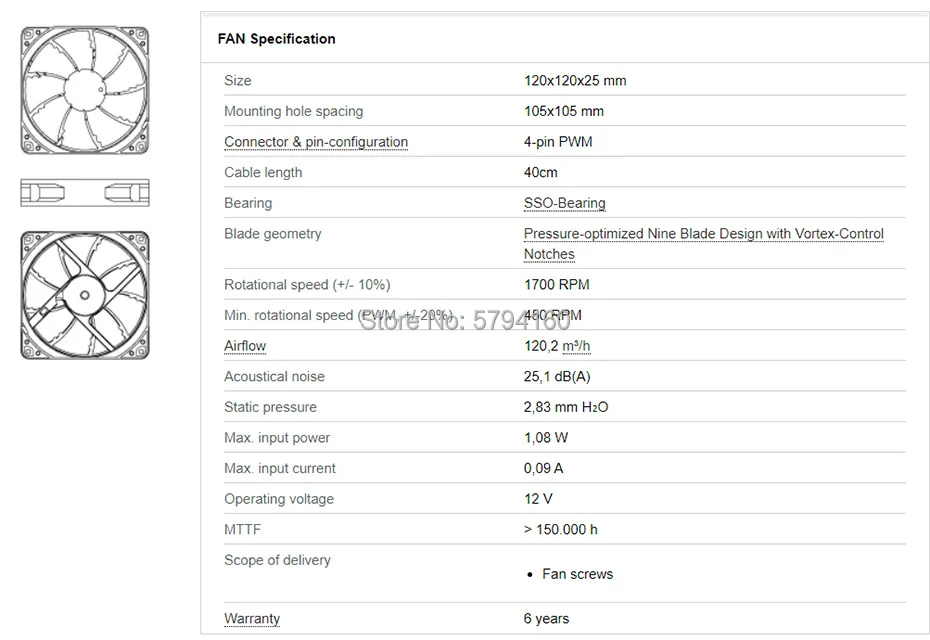
Task: Click the 1700 RPM rotational speed value
Action: (x=557, y=285)
